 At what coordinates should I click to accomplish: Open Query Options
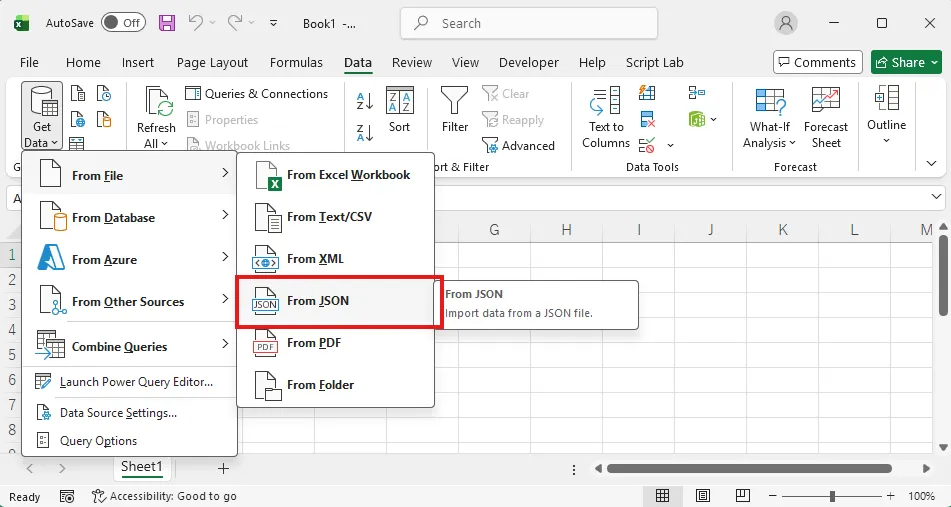129,441
